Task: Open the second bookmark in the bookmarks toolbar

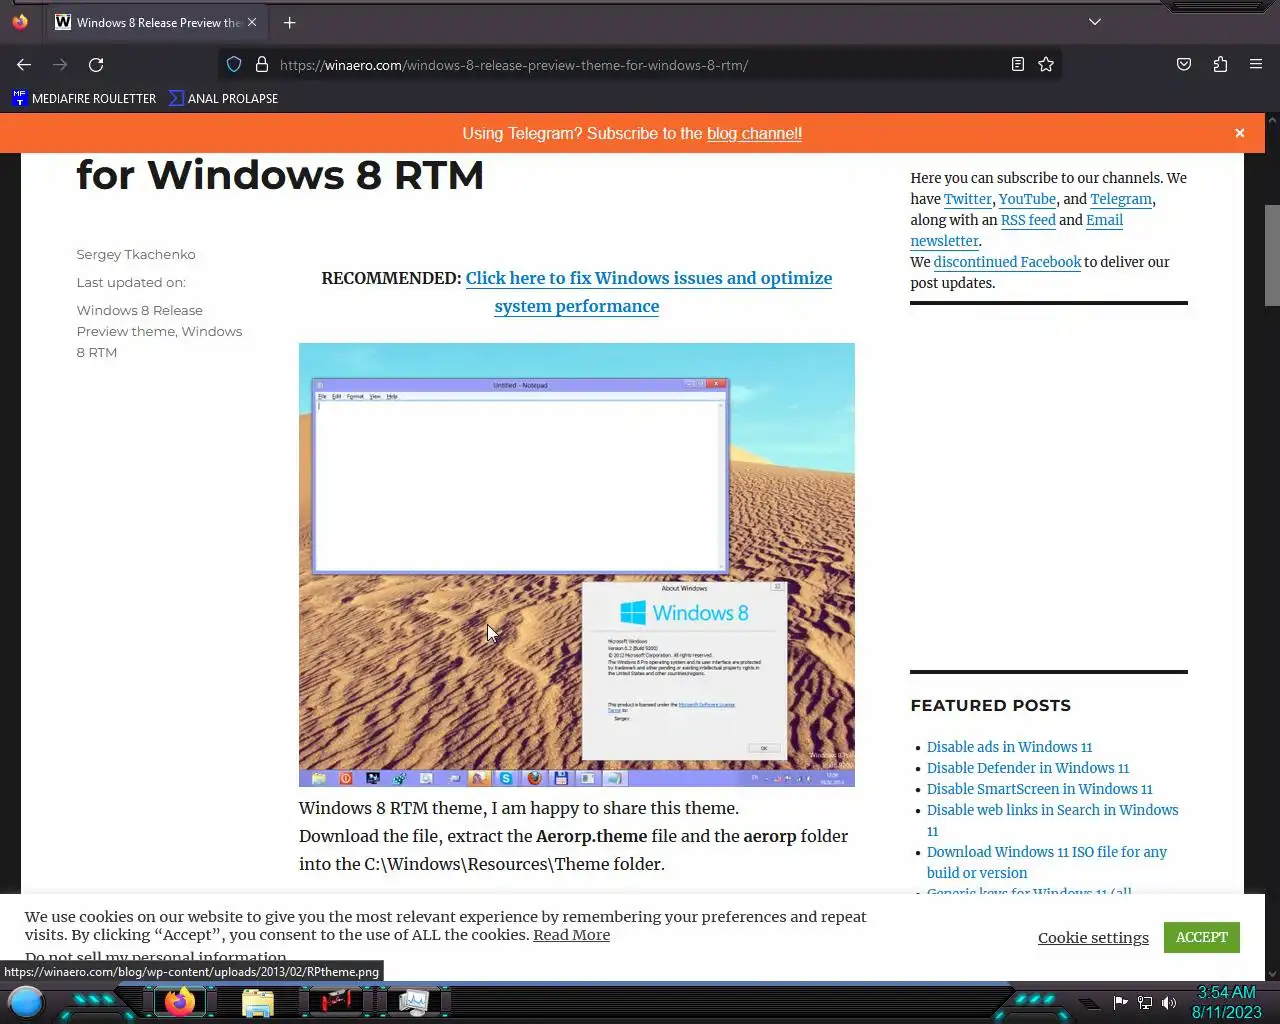Action: (x=224, y=98)
